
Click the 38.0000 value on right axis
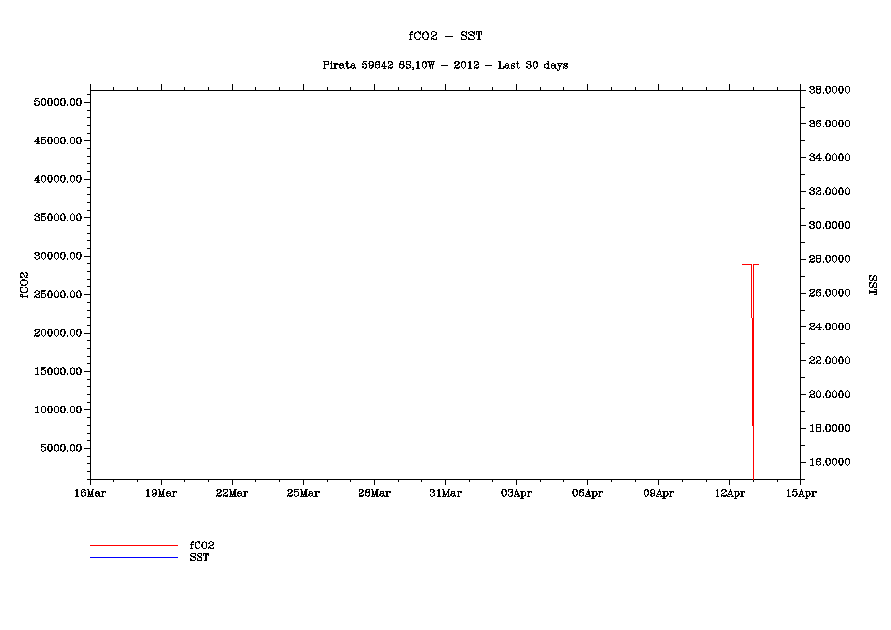pos(829,90)
